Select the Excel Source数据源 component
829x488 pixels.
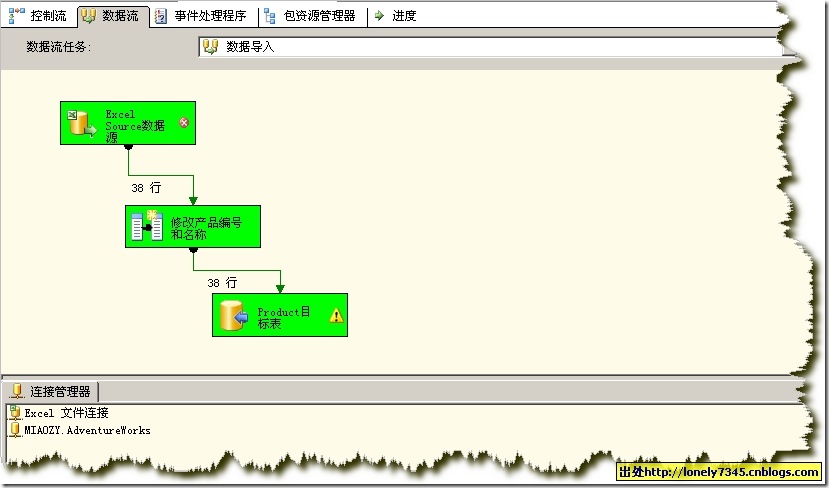click(x=128, y=123)
